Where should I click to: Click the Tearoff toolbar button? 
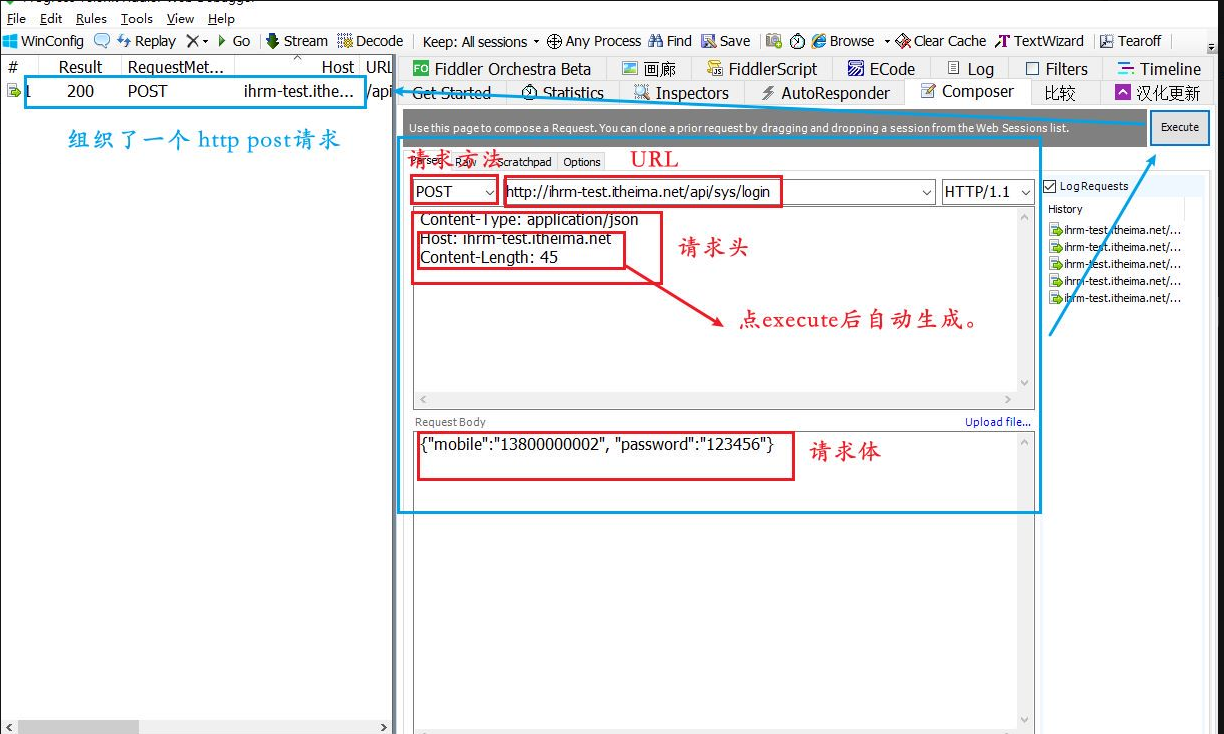(x=1131, y=41)
